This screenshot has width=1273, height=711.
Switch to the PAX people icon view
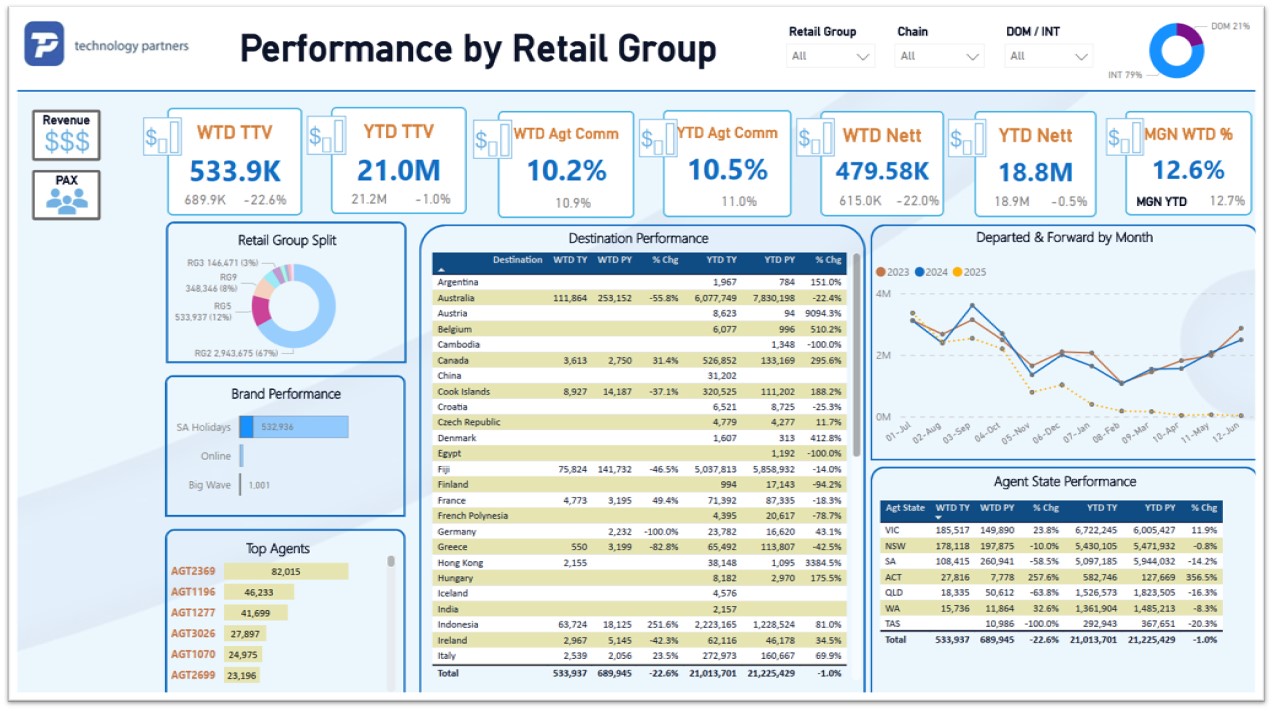point(66,195)
